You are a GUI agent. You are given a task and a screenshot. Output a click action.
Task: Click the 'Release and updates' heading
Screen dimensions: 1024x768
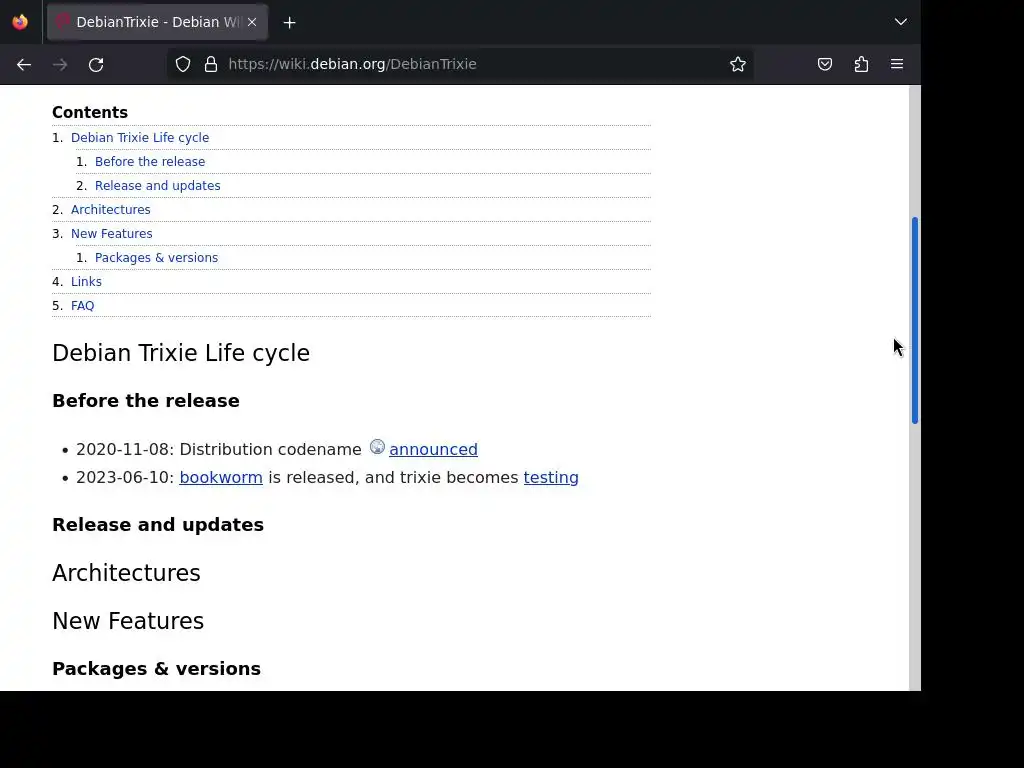(158, 525)
